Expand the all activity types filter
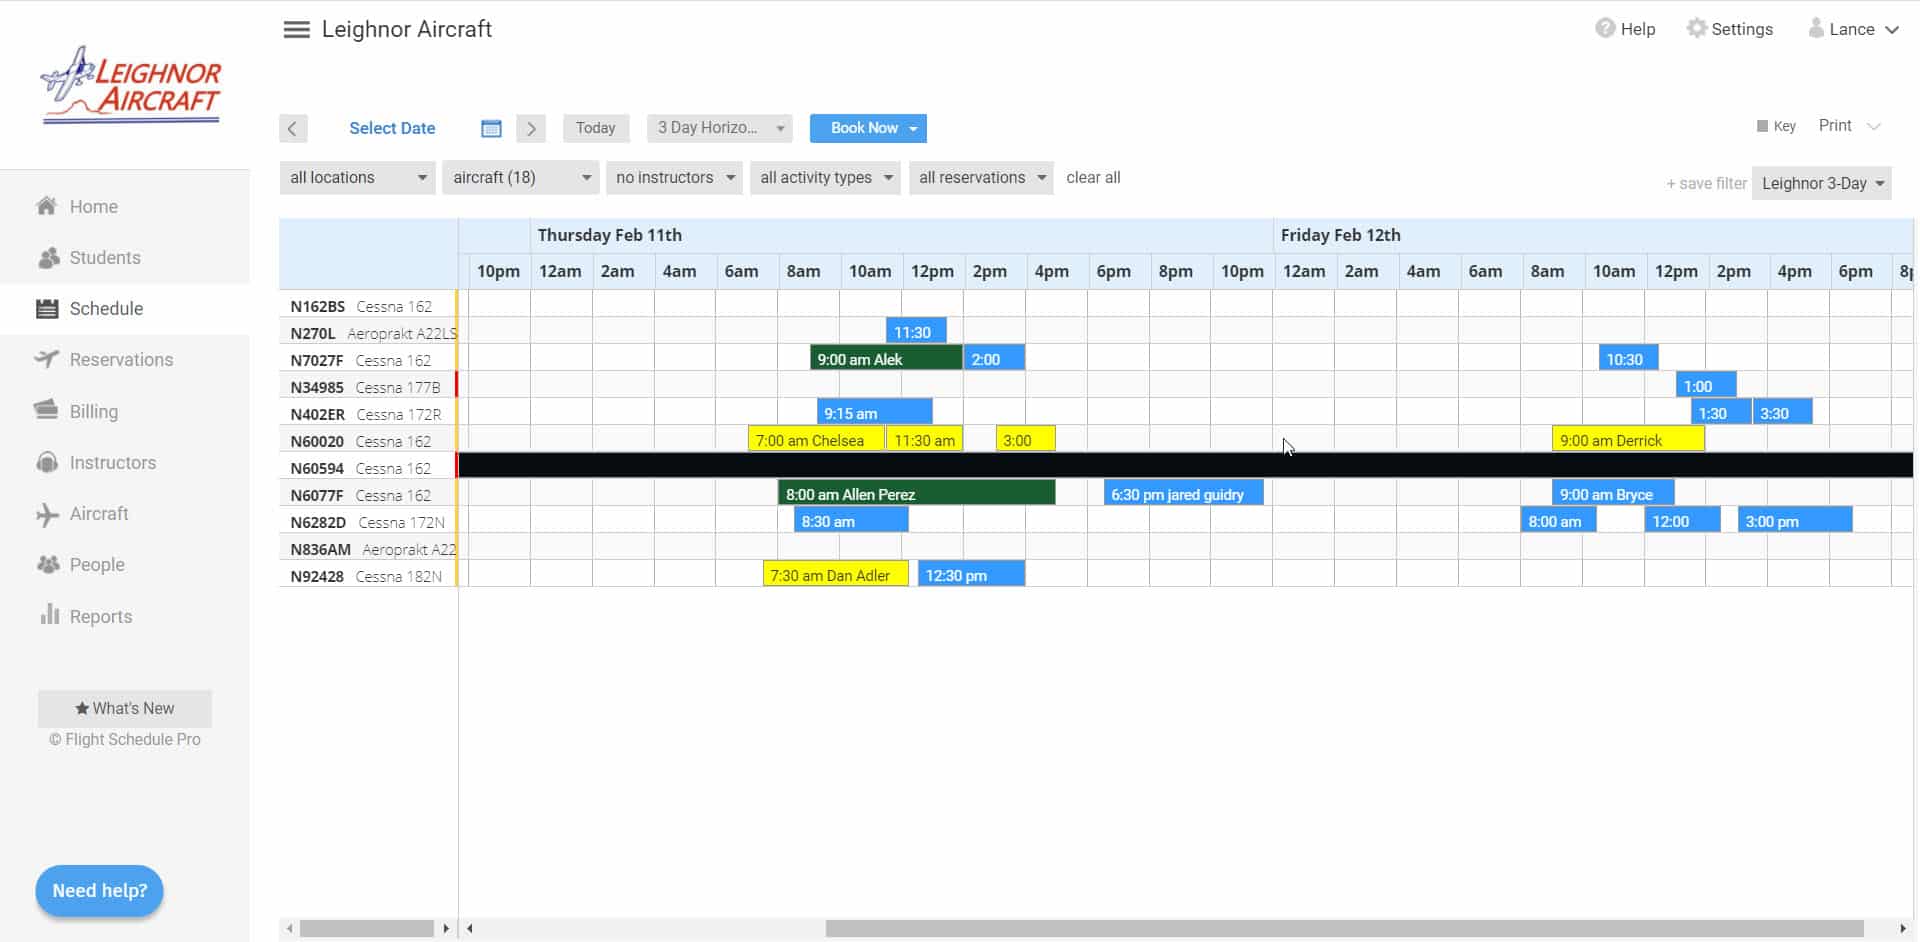This screenshot has height=942, width=1920. (825, 178)
